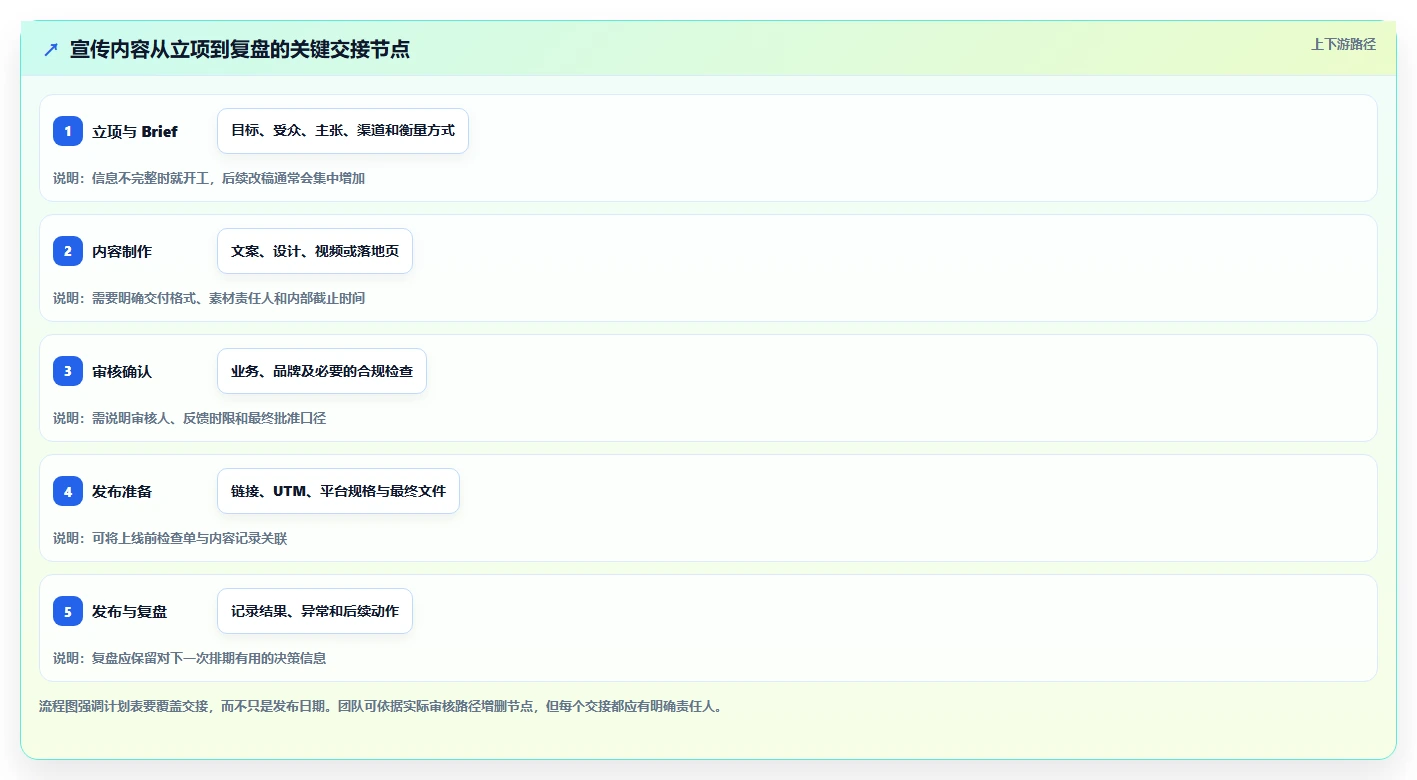Click the 链接、UTM、平台规格与最终文件 chip
The width and height of the screenshot is (1417, 780).
[x=338, y=491]
